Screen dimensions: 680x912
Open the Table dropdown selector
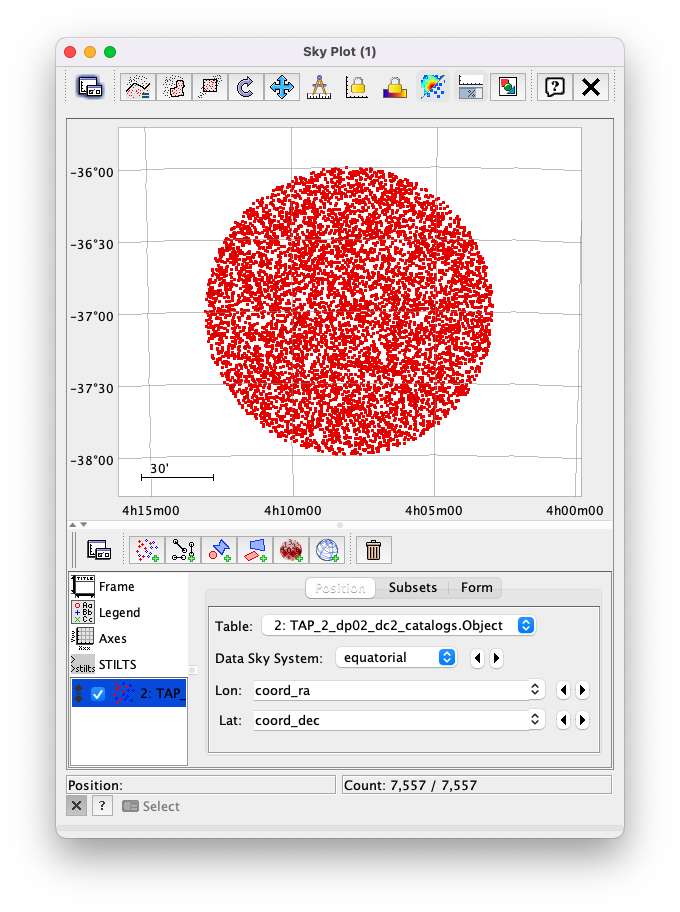[398, 625]
